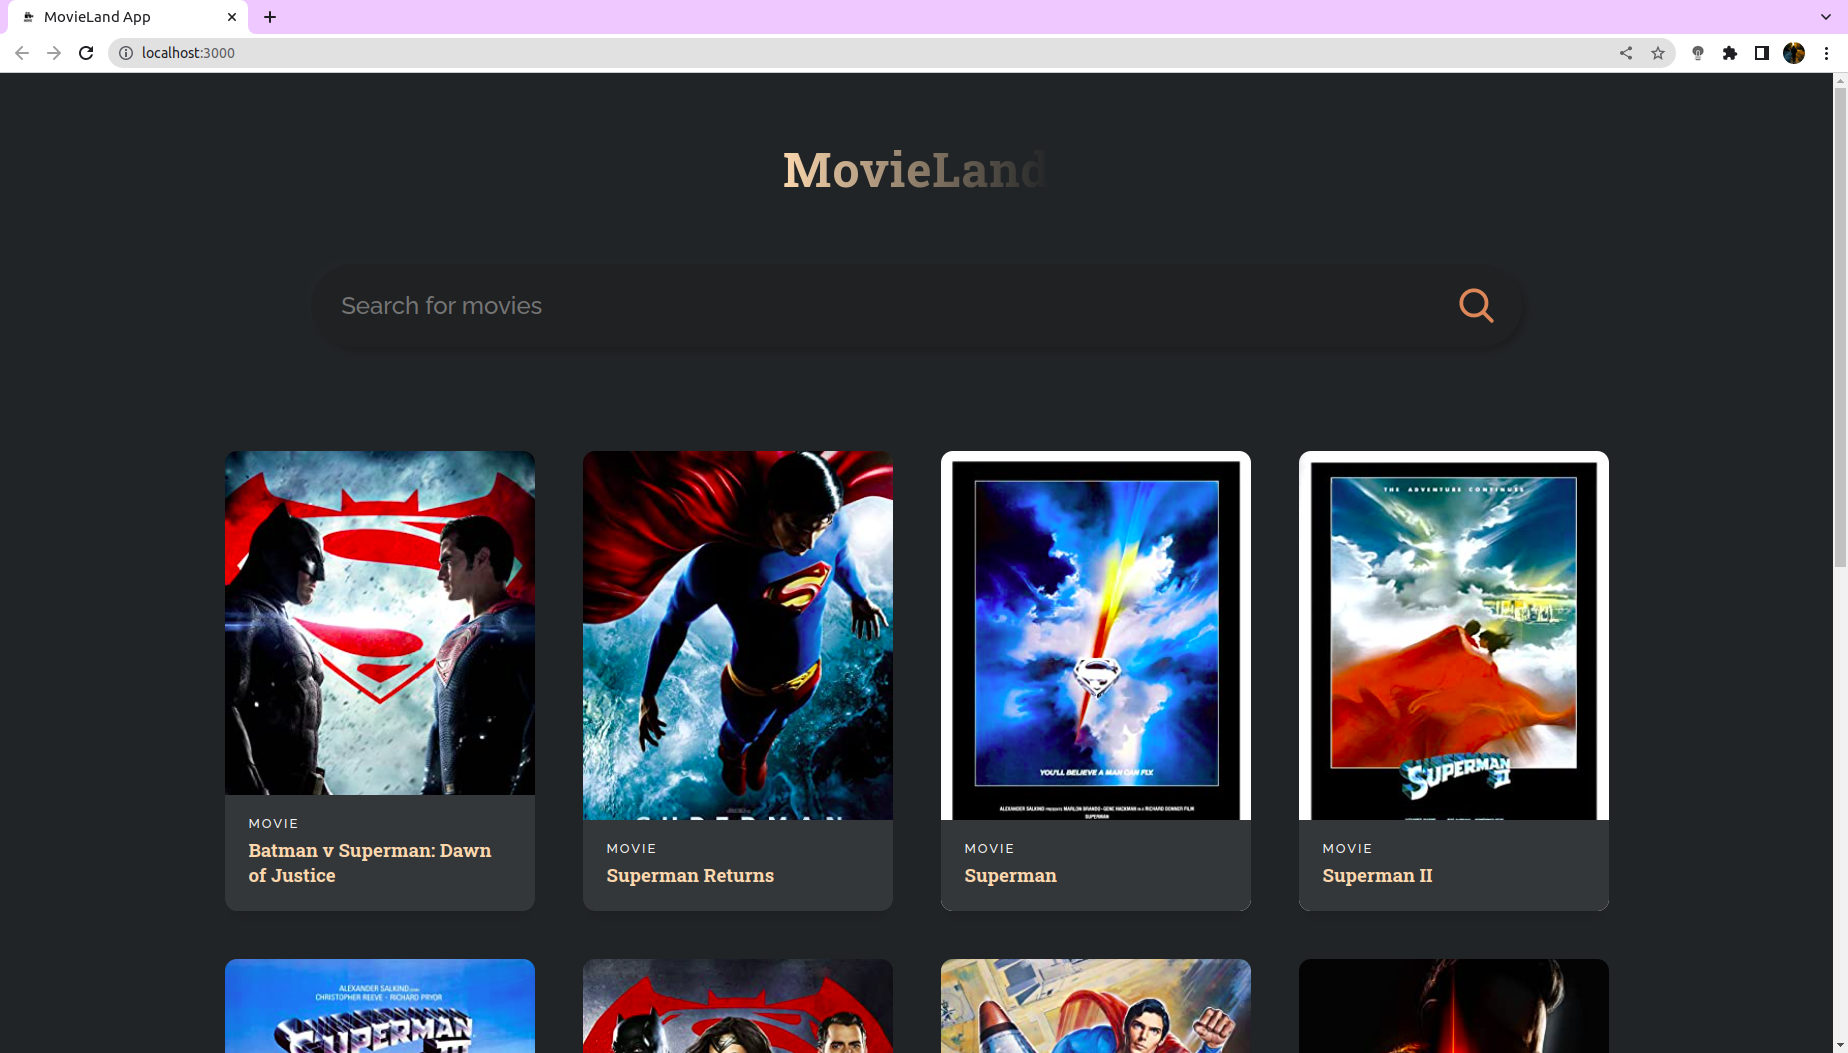Click the side panel icon near extensions
Viewport: 1848px width, 1053px height.
point(1762,53)
